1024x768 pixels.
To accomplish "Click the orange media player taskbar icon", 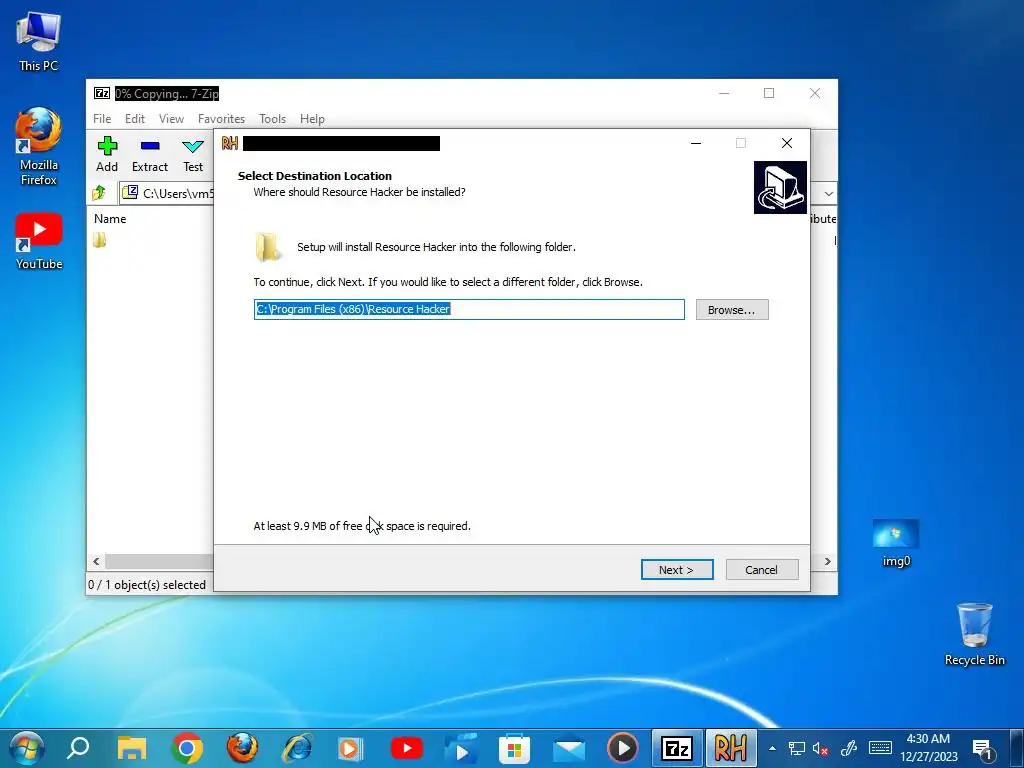I will pyautogui.click(x=351, y=748).
